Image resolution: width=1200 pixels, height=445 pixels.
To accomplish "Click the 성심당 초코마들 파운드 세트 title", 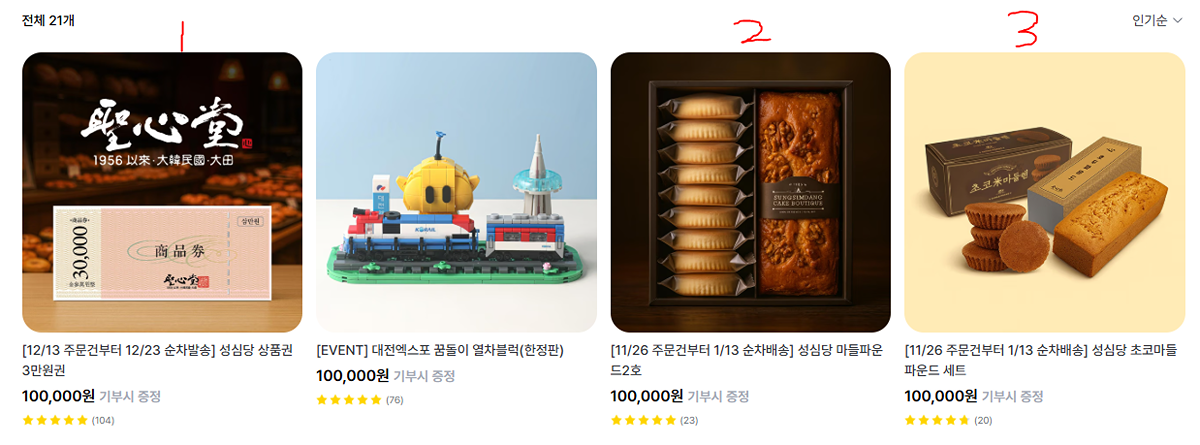I will (1041, 360).
